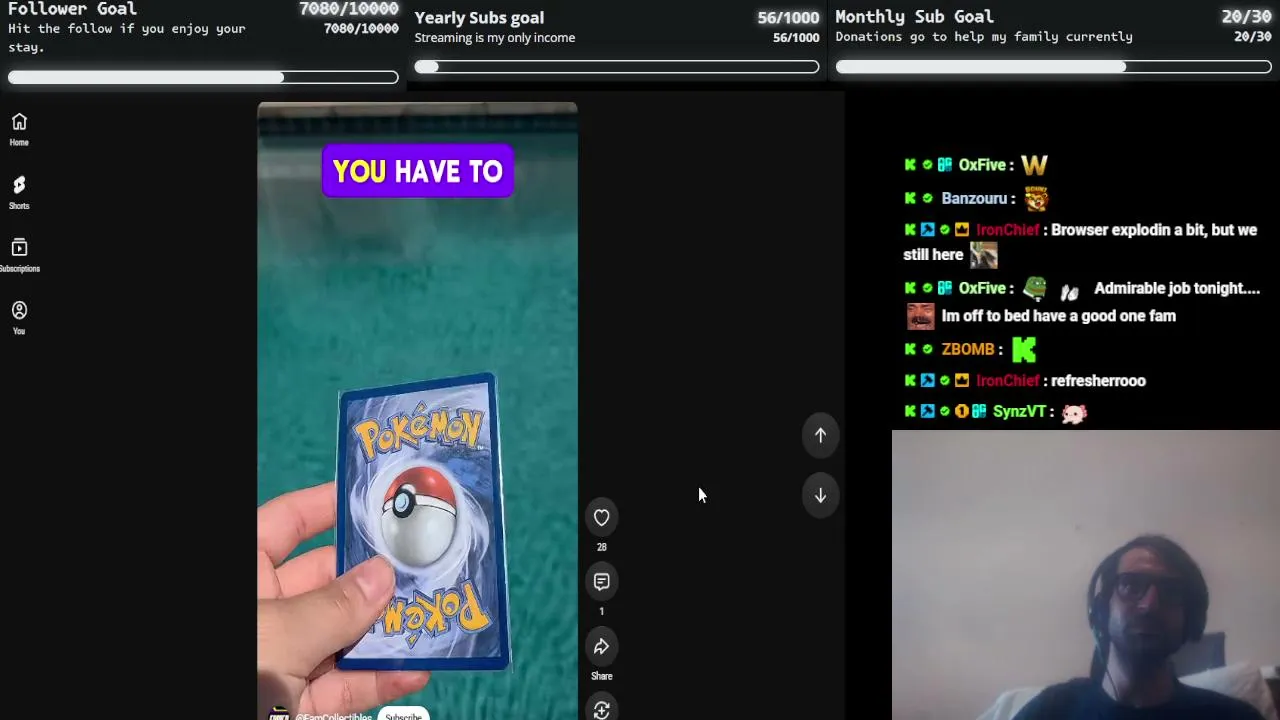Click the green K emote from ZBOMB
The image size is (1280, 720).
[x=1023, y=349]
